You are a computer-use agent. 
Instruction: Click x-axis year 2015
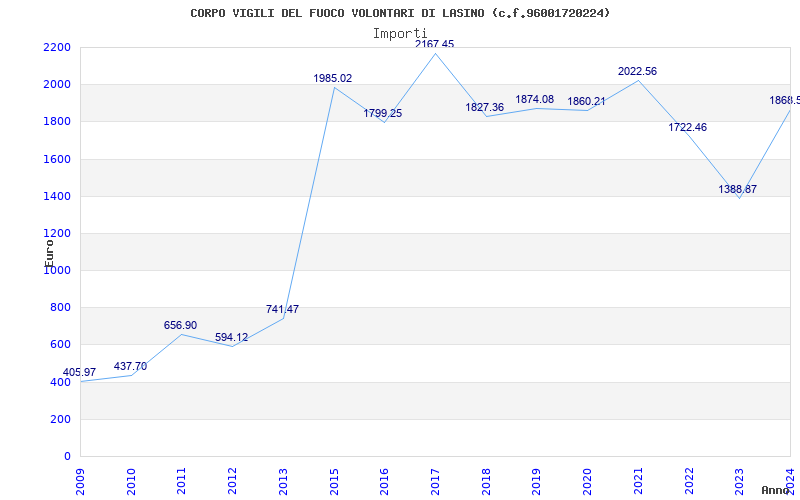pos(334,482)
